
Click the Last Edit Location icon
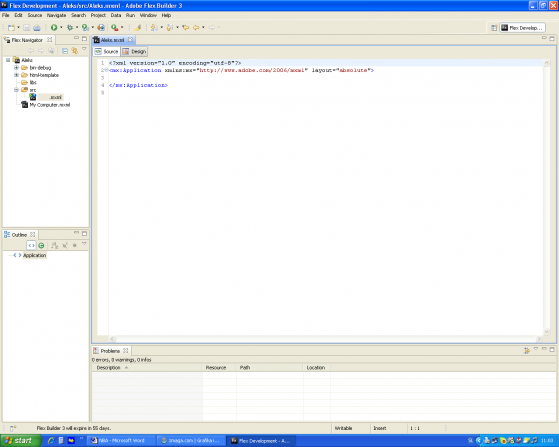coord(186,27)
